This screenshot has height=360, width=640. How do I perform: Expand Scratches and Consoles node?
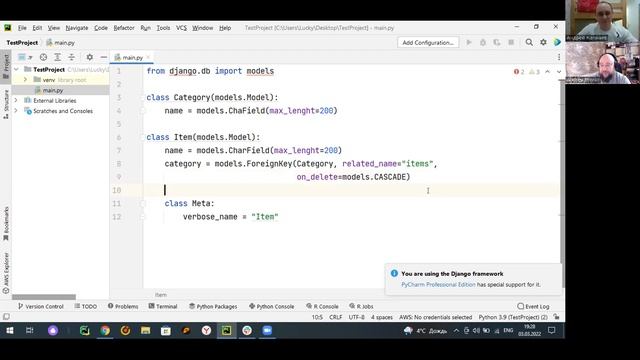16,111
